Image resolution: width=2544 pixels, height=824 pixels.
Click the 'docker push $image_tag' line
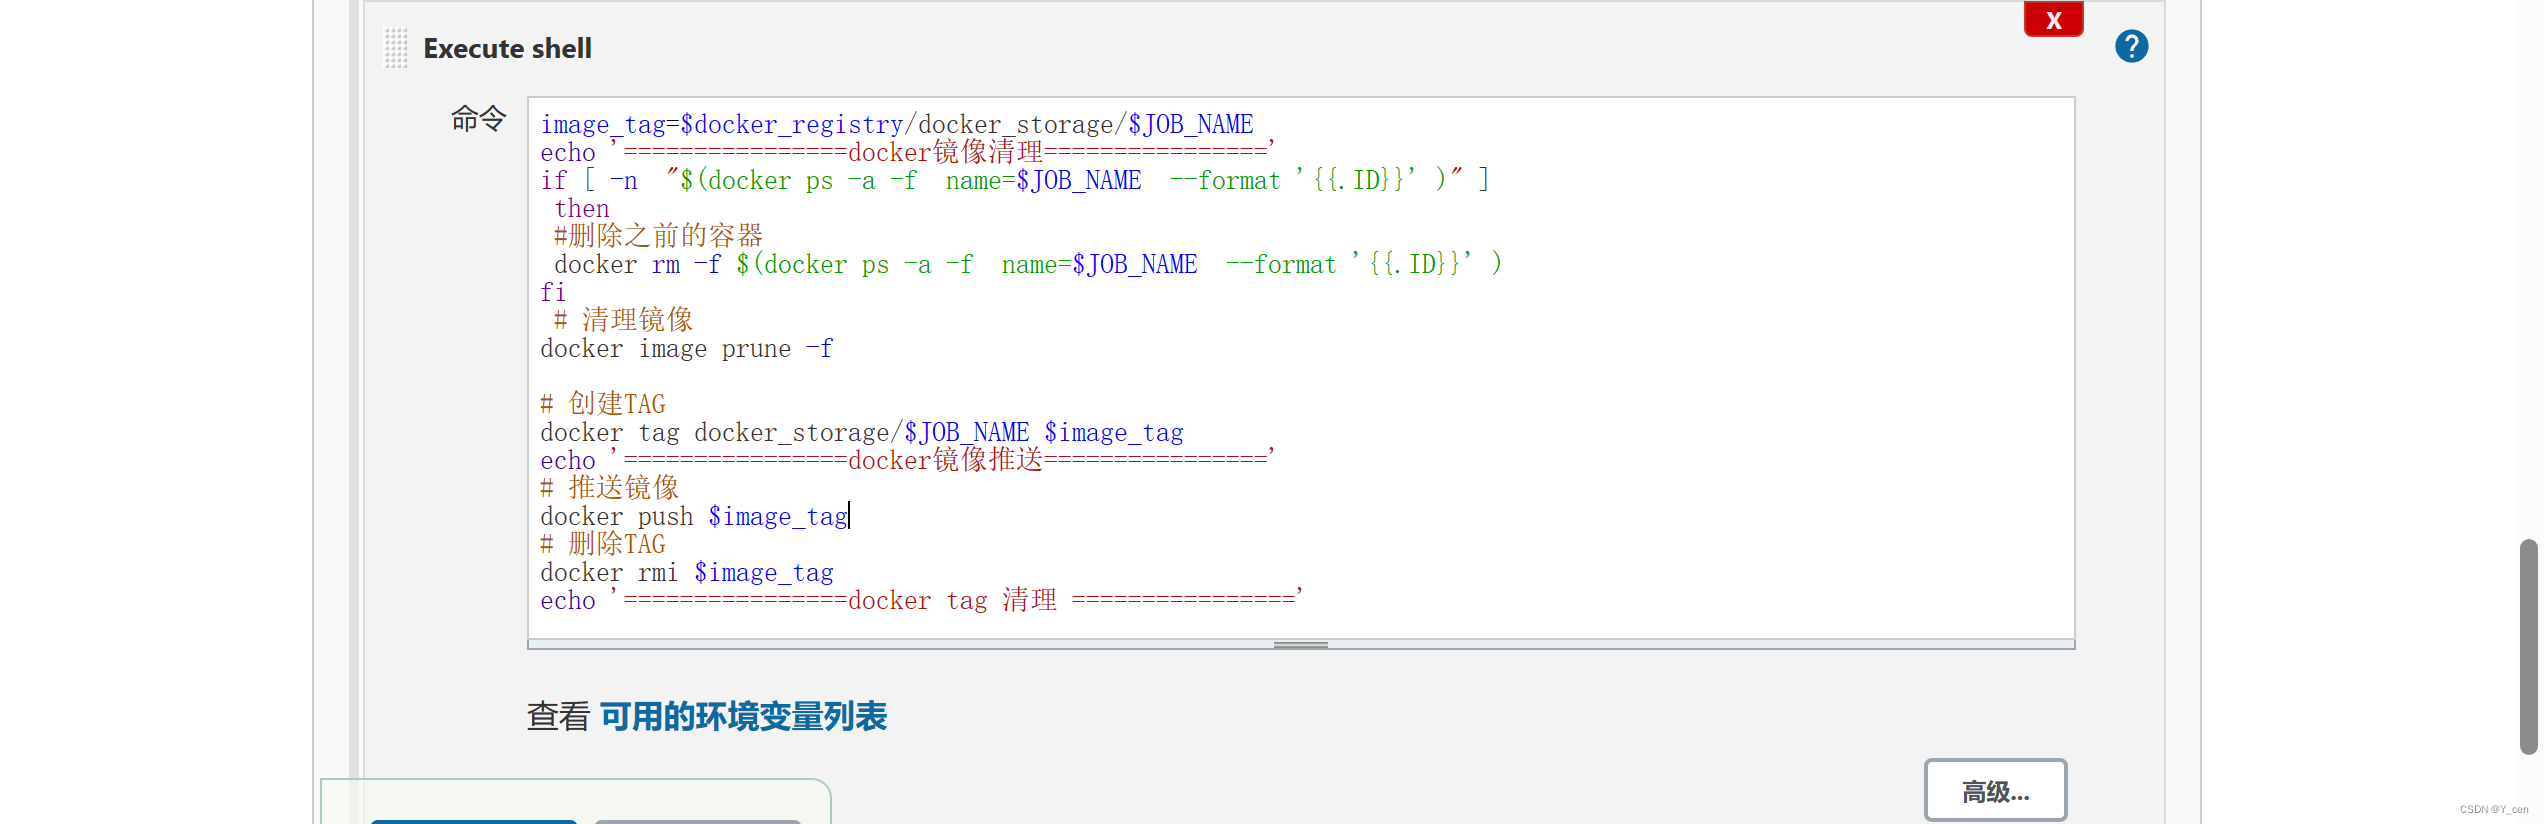694,516
